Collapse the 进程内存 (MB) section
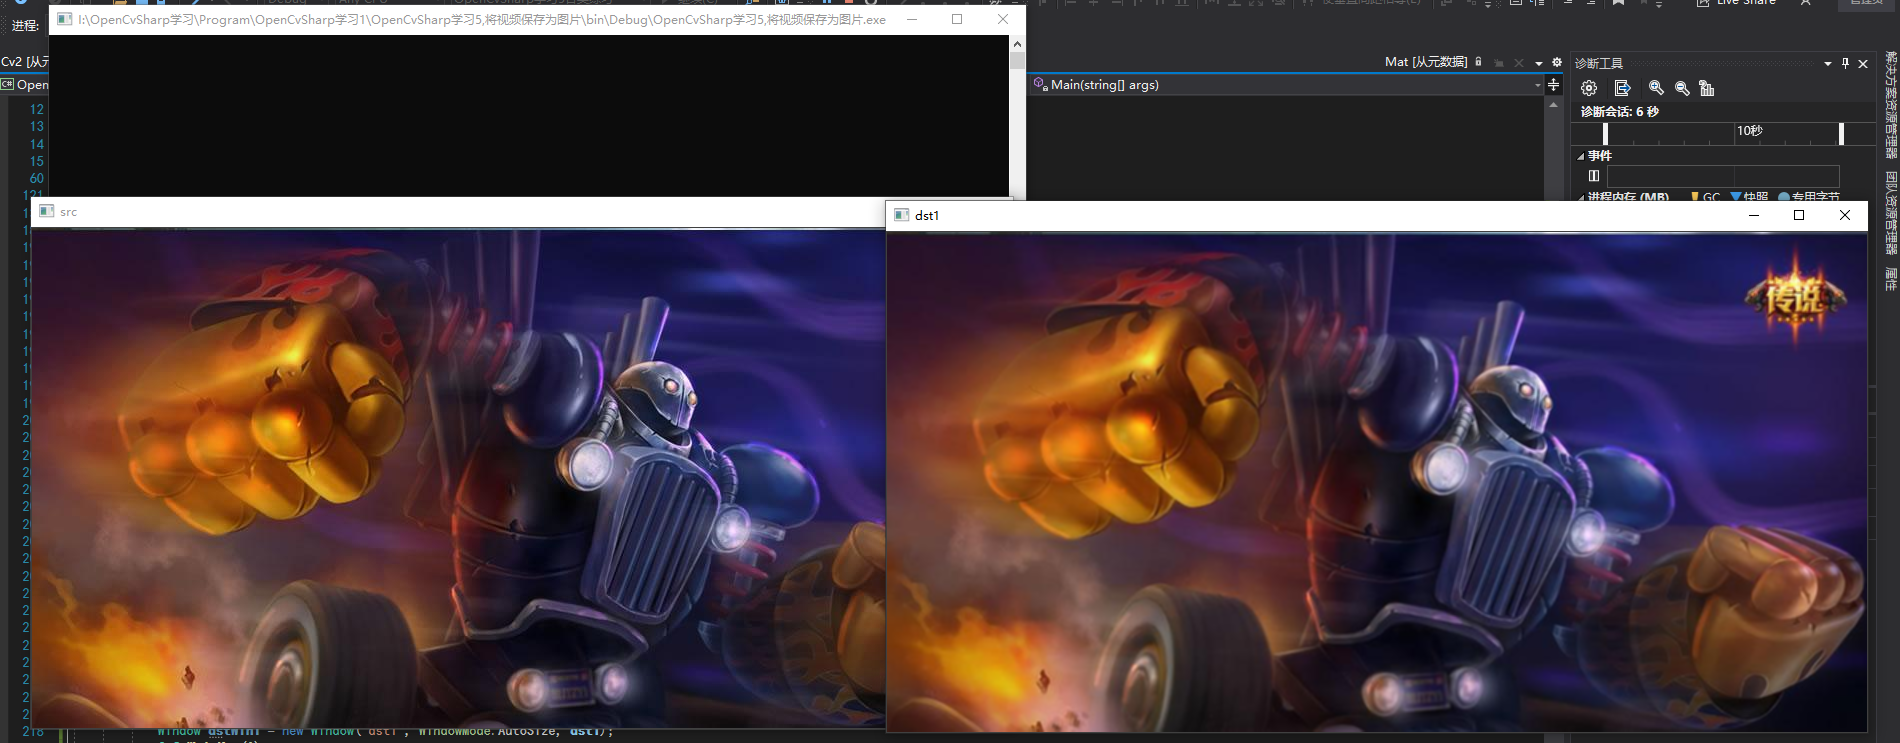 coord(1581,197)
